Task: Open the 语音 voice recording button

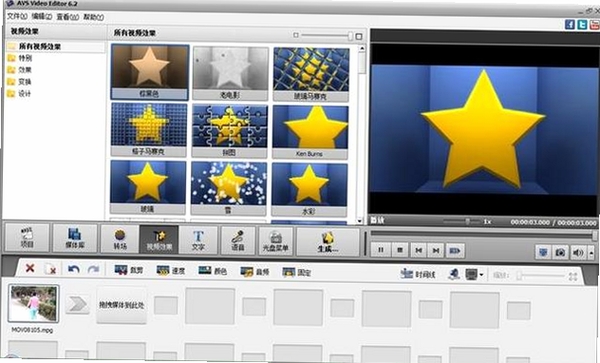Action: pos(238,241)
